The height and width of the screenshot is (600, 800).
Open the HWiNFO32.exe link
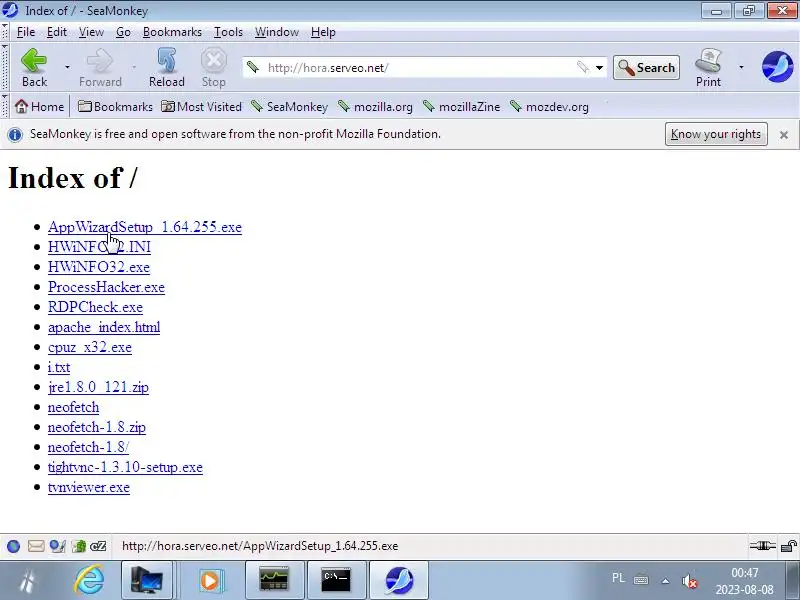click(x=99, y=267)
